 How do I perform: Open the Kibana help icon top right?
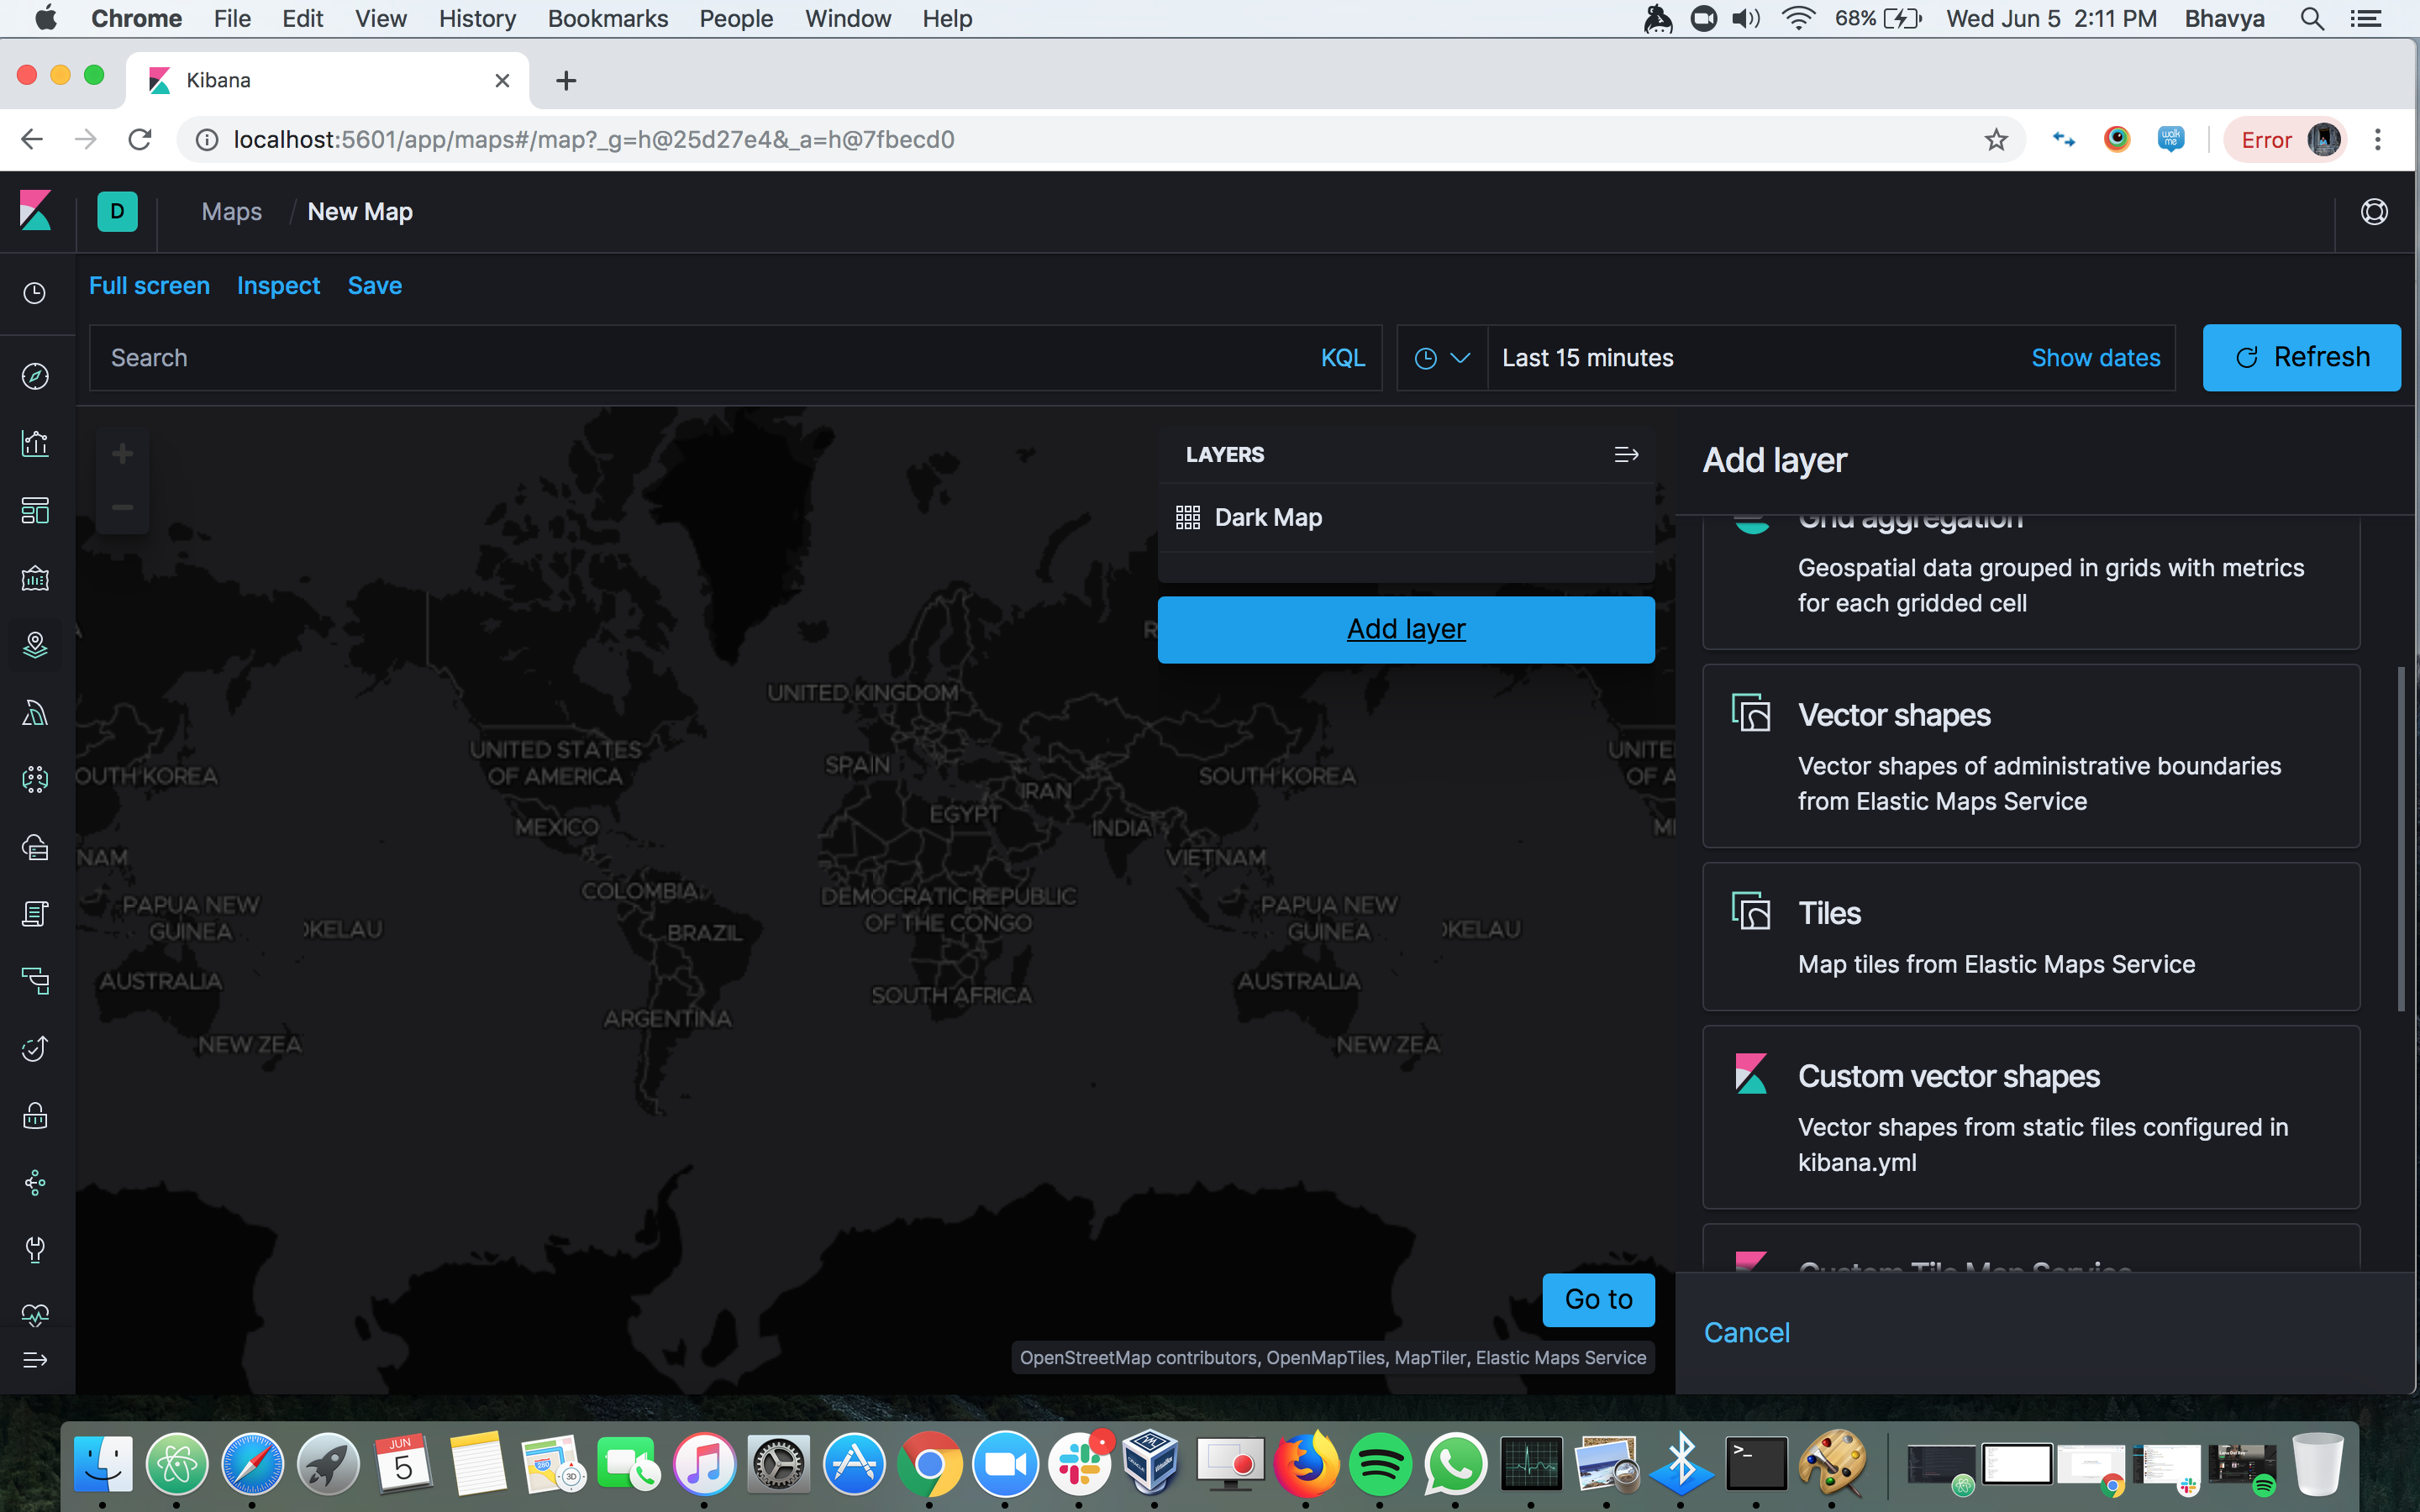click(x=2373, y=211)
